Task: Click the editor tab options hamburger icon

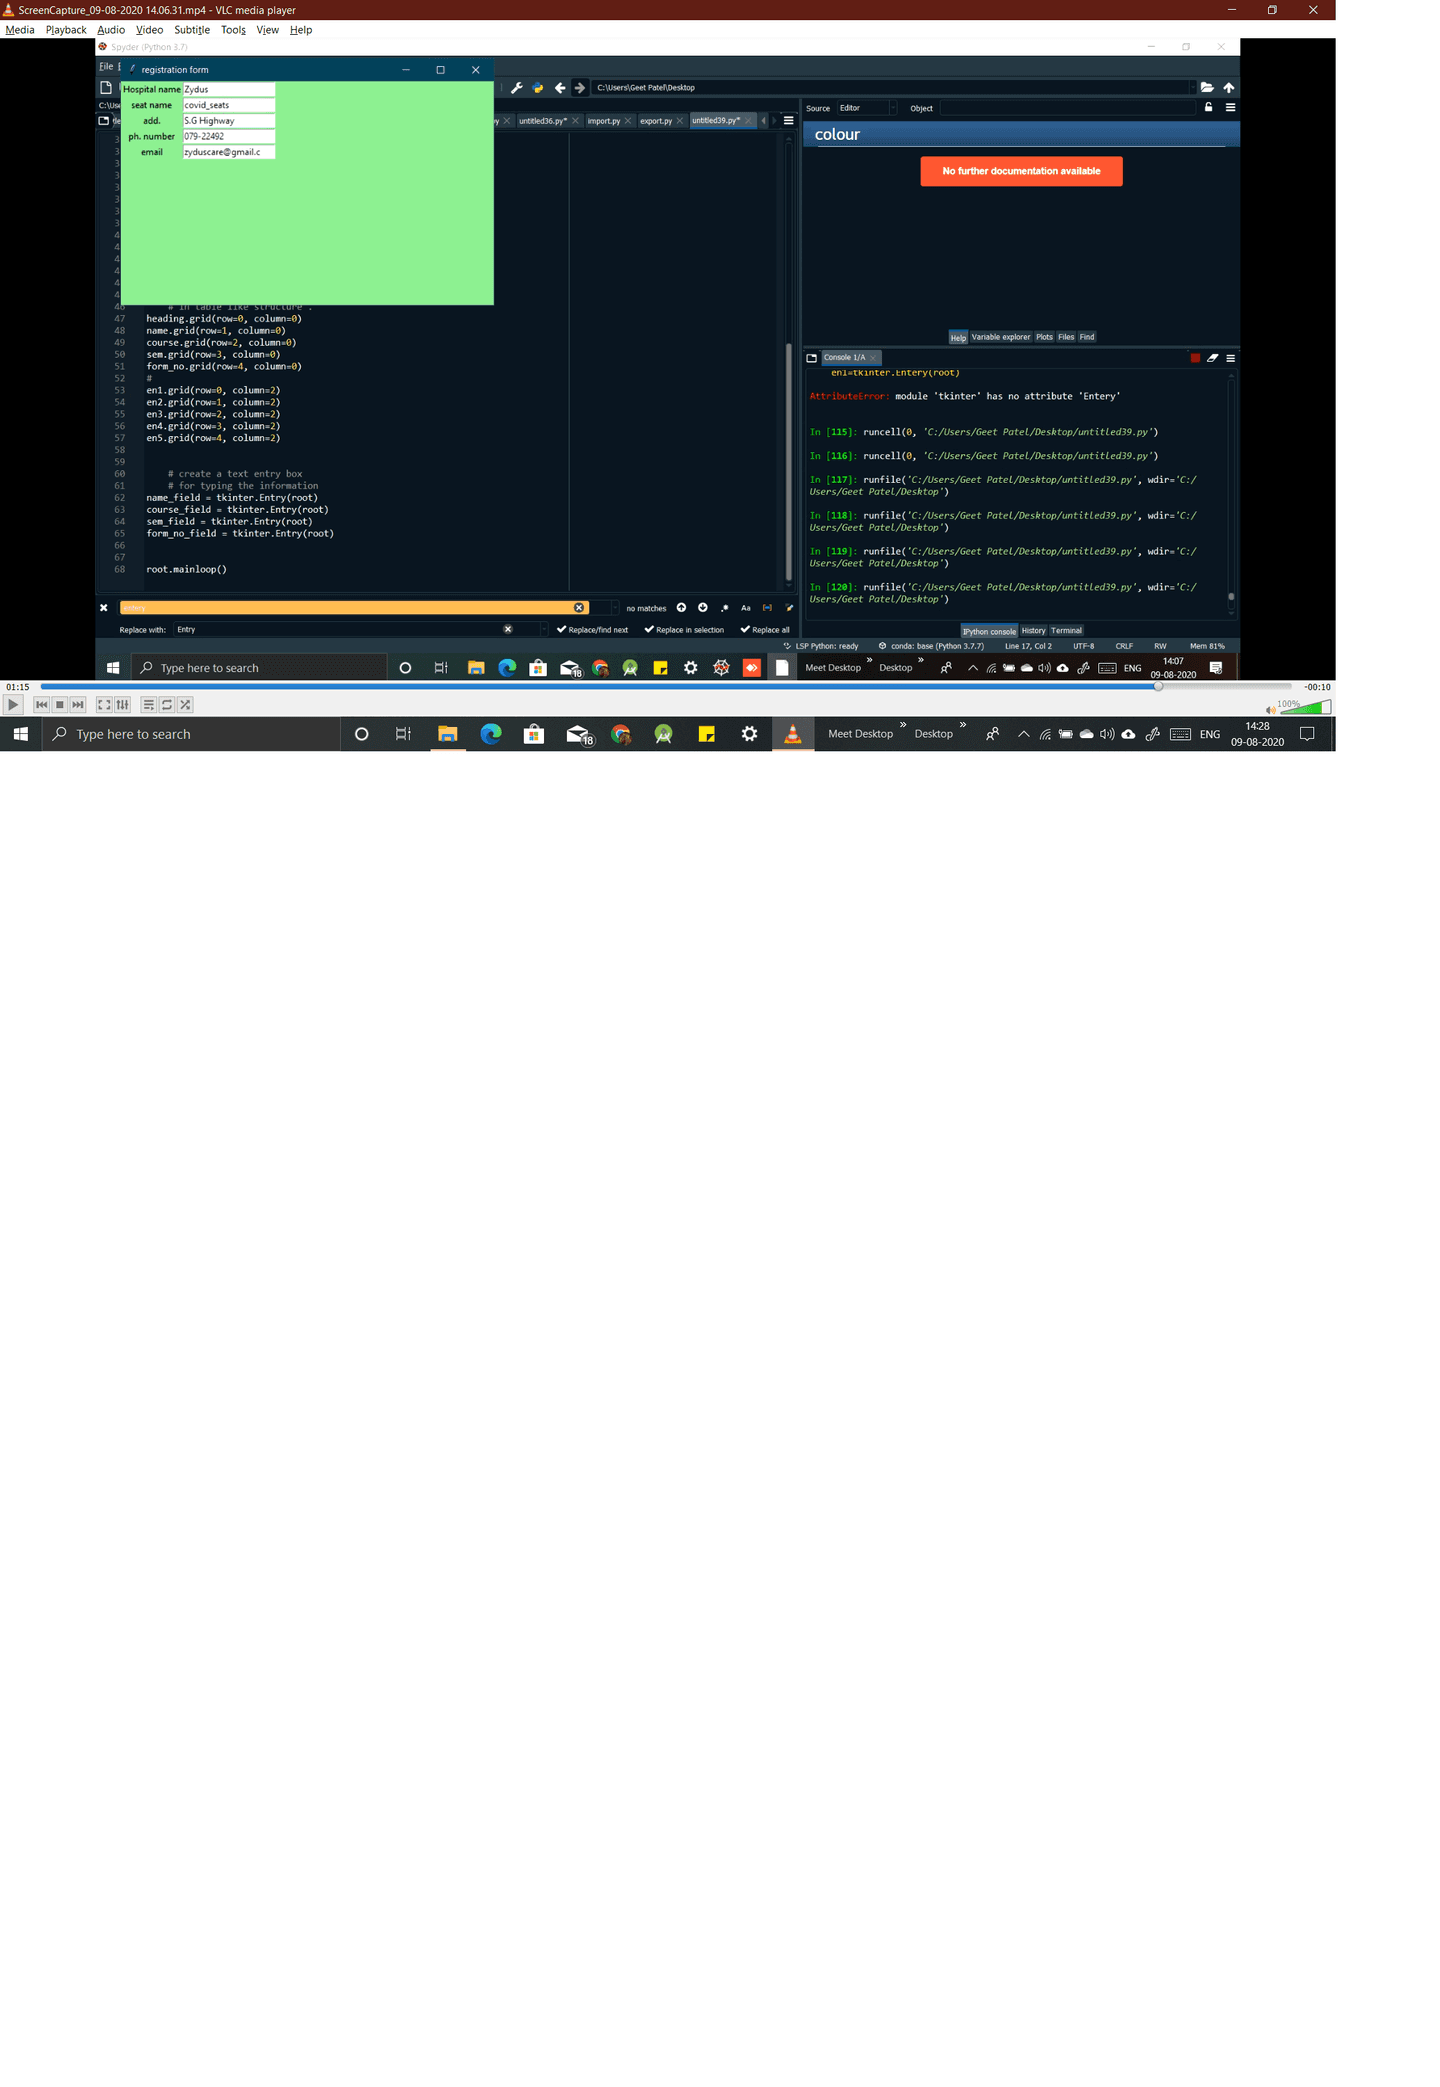Action: tap(789, 120)
